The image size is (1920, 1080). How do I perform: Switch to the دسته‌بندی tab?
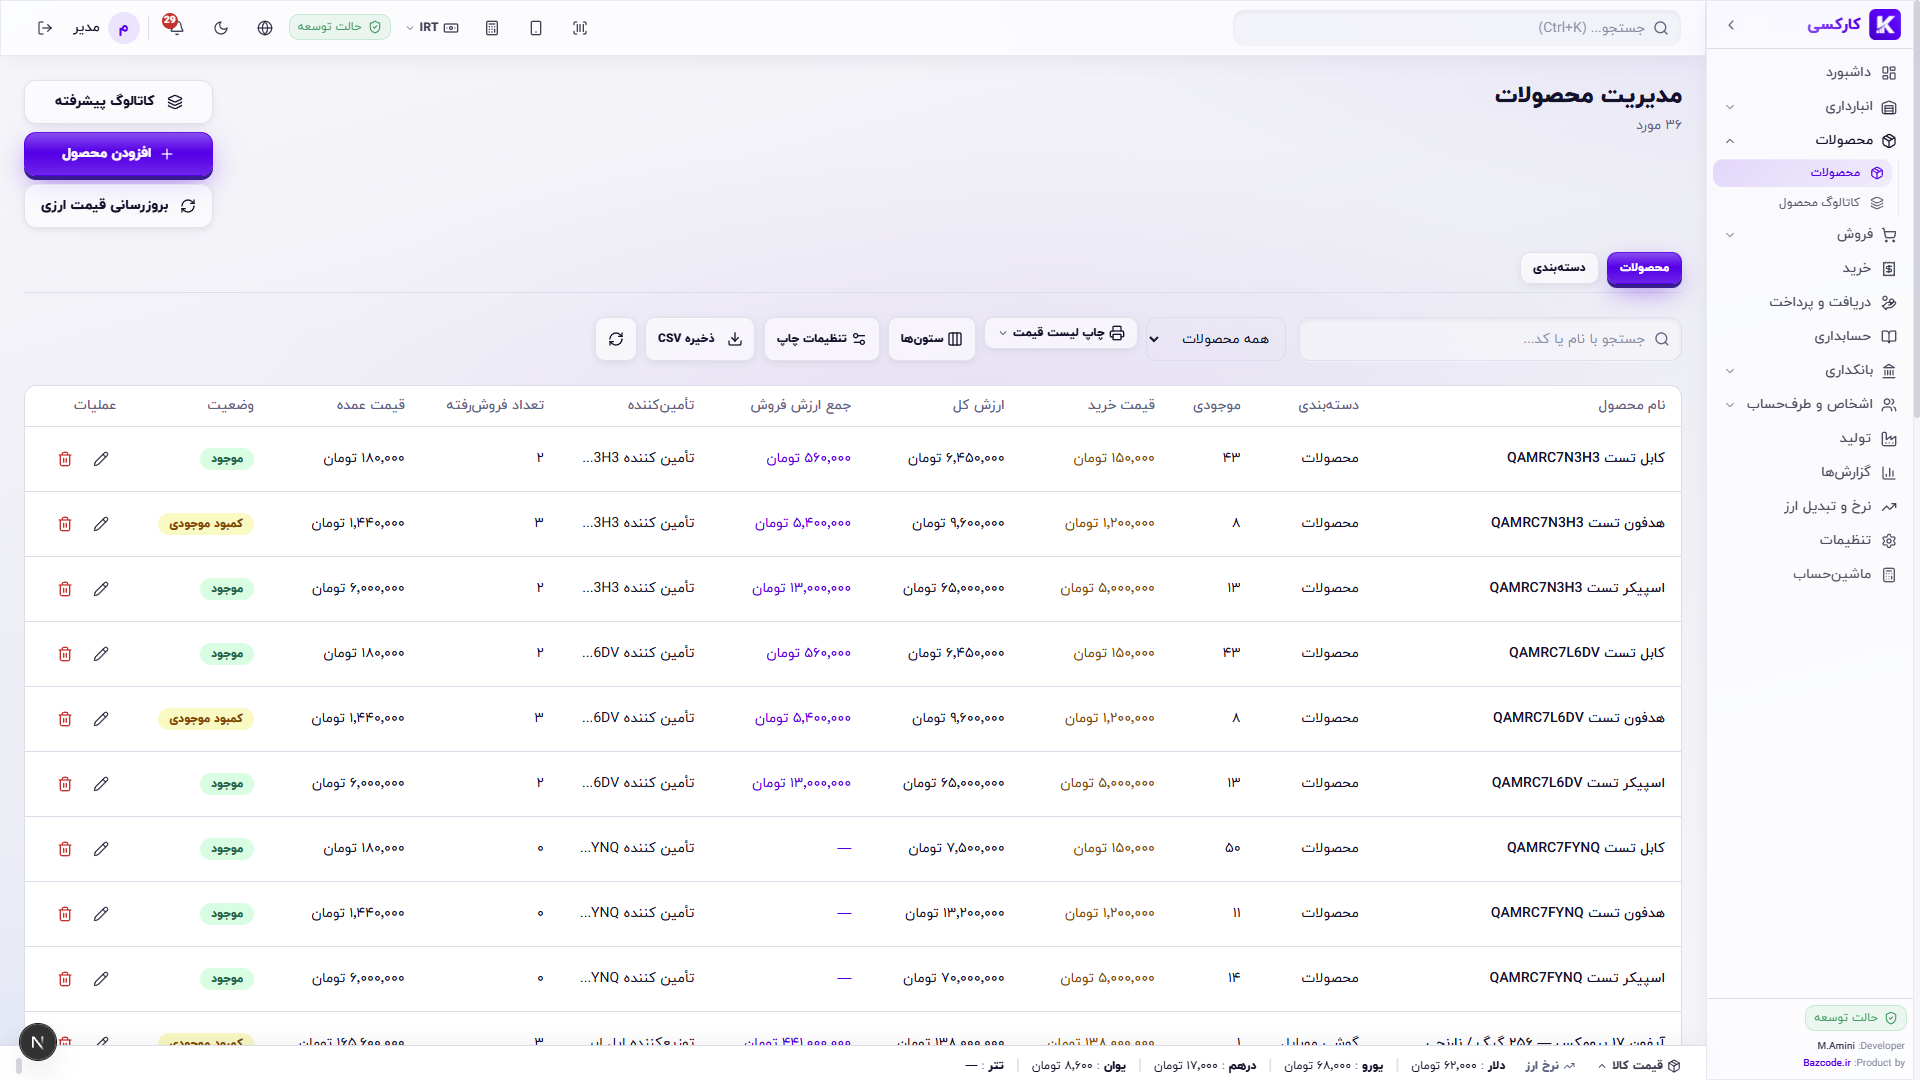click(x=1559, y=268)
